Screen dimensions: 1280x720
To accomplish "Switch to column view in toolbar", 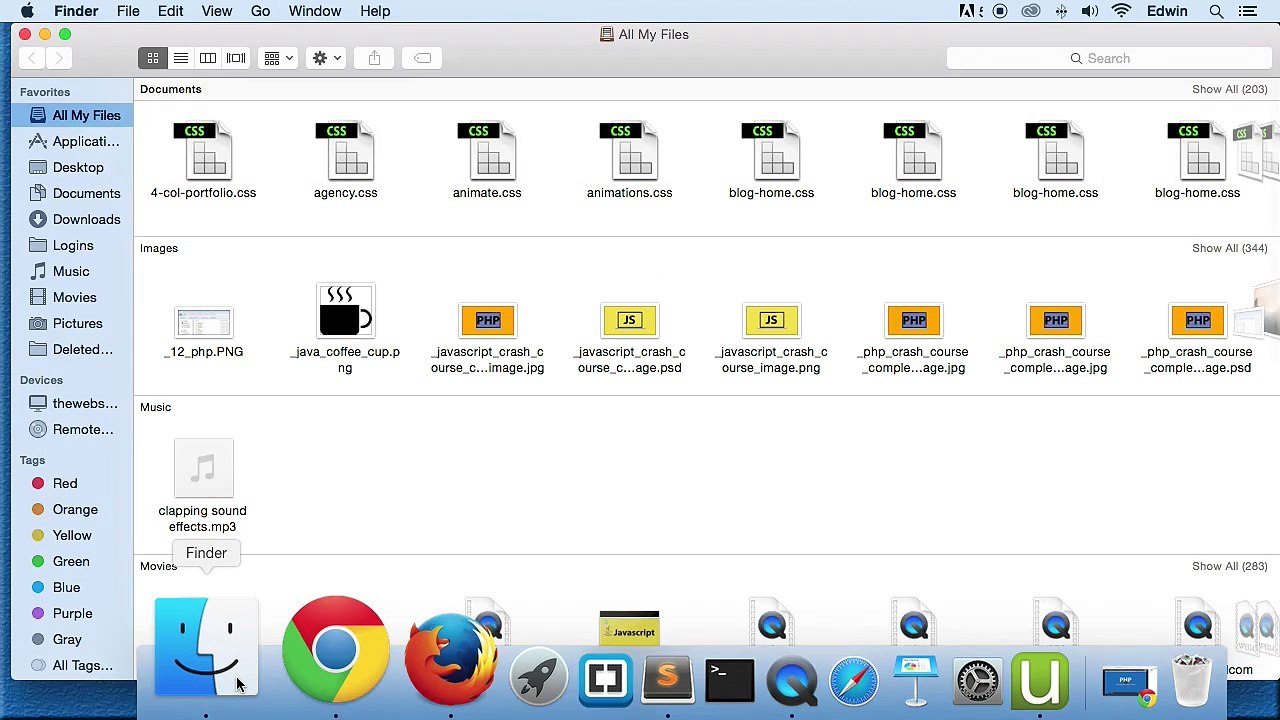I will pos(208,58).
